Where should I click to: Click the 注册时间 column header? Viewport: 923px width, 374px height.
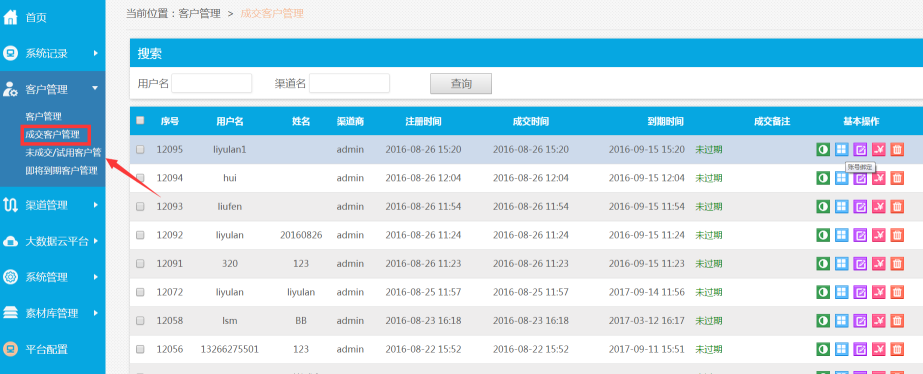click(x=423, y=121)
